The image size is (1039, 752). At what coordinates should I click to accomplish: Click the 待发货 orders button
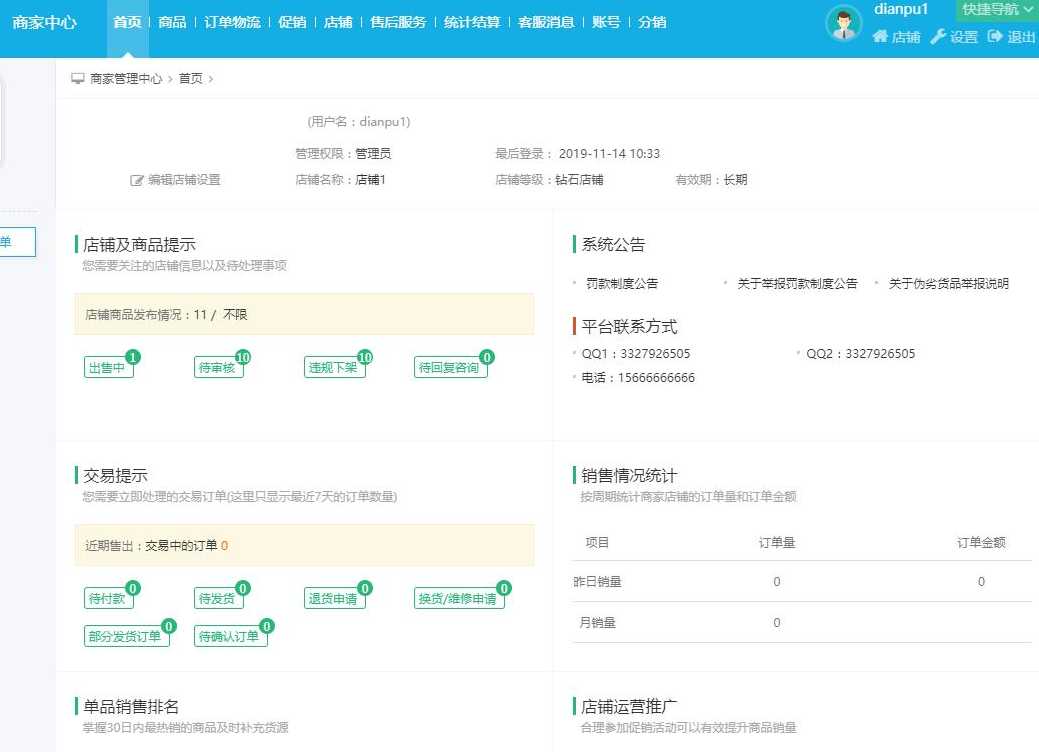tap(217, 599)
